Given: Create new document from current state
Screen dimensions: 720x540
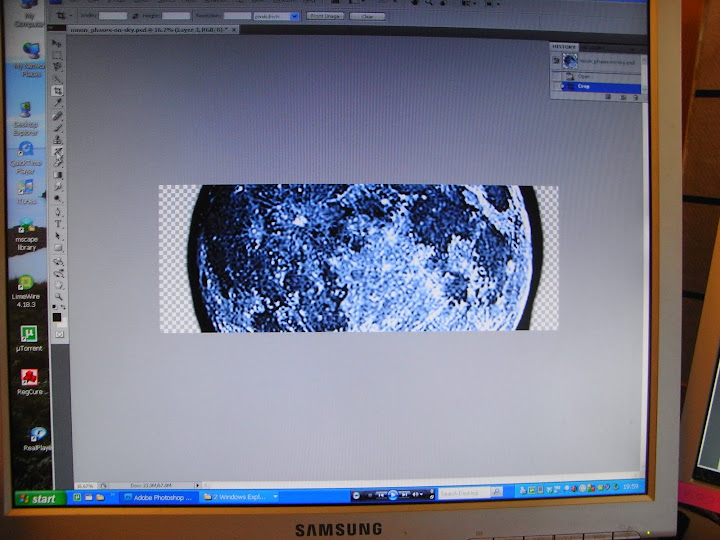Looking at the screenshot, I should [608, 97].
